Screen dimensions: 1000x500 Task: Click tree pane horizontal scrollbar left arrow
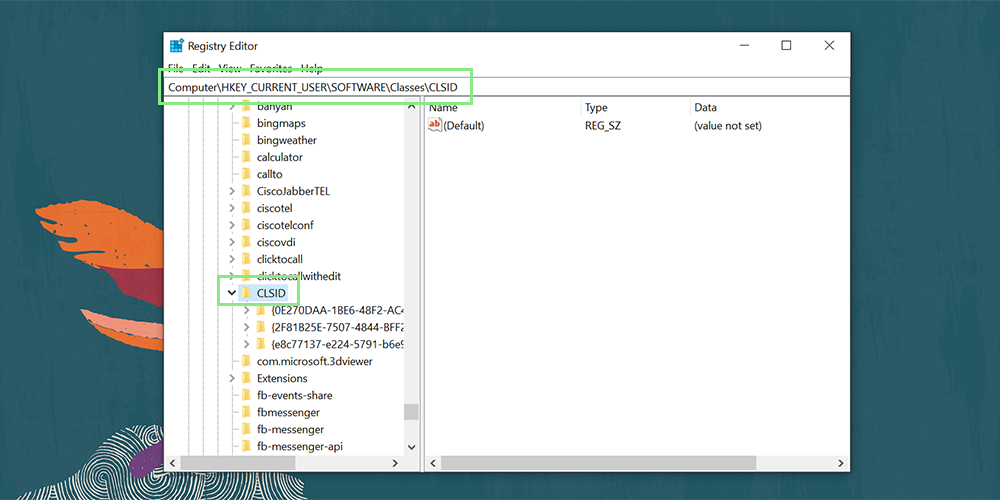pos(173,463)
